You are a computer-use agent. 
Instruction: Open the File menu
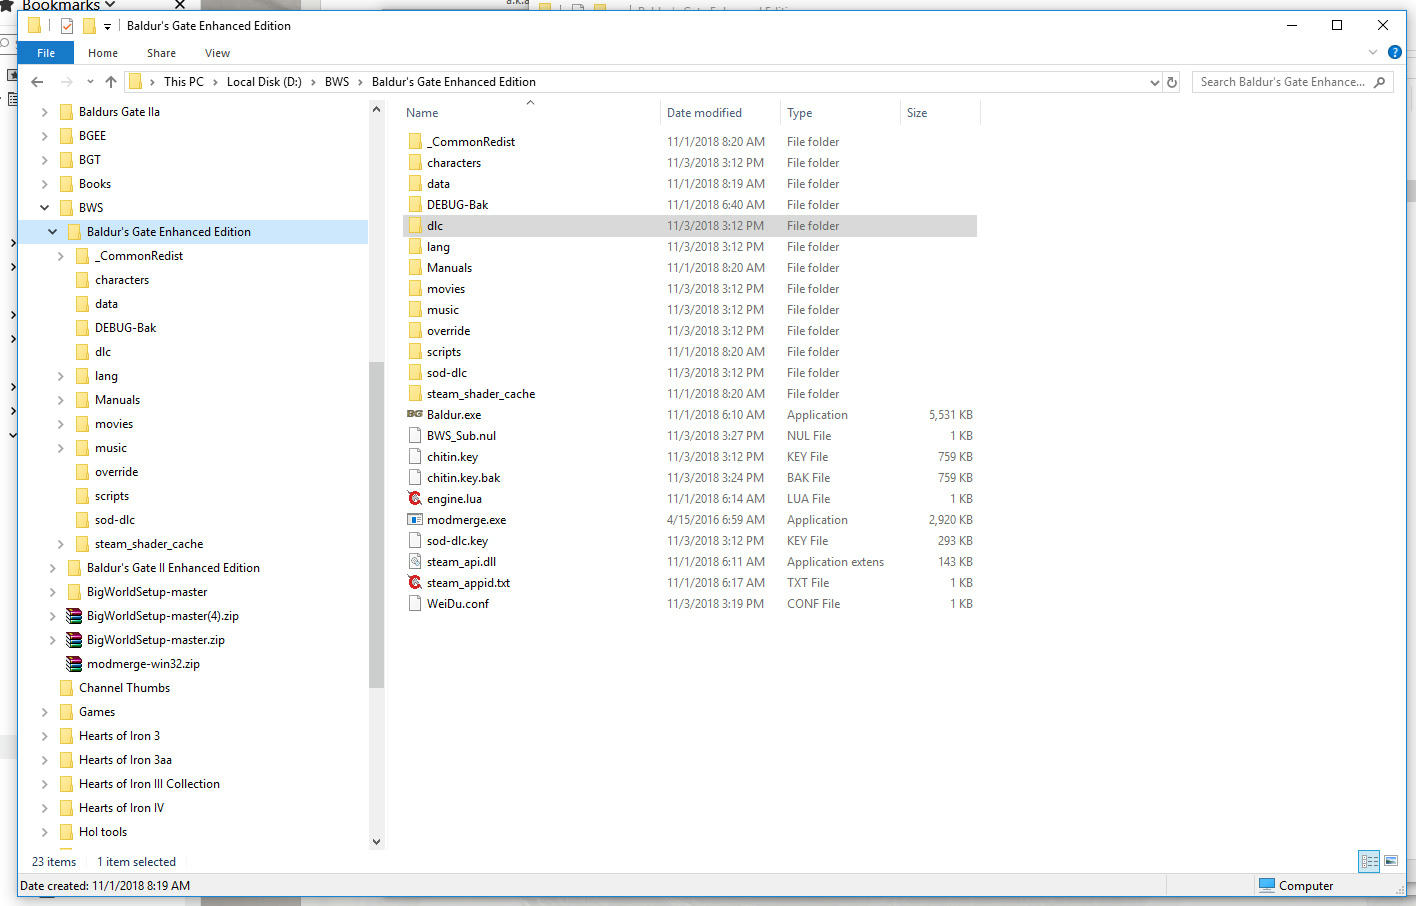[x=46, y=53]
